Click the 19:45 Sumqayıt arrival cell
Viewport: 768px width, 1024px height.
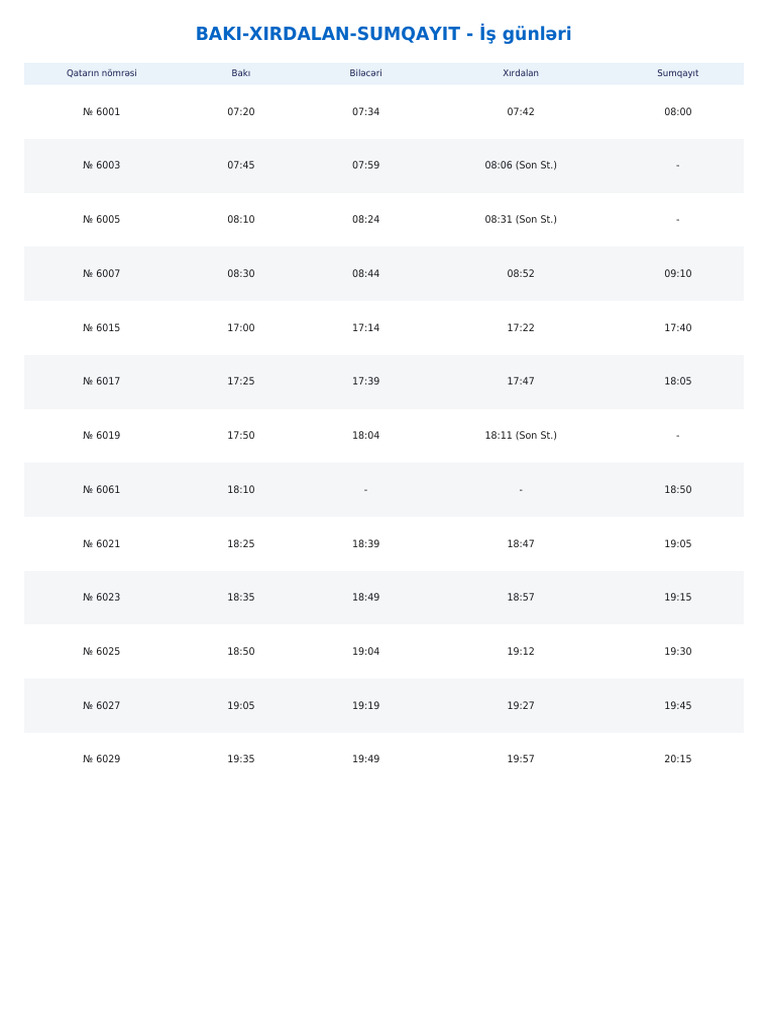(x=678, y=706)
